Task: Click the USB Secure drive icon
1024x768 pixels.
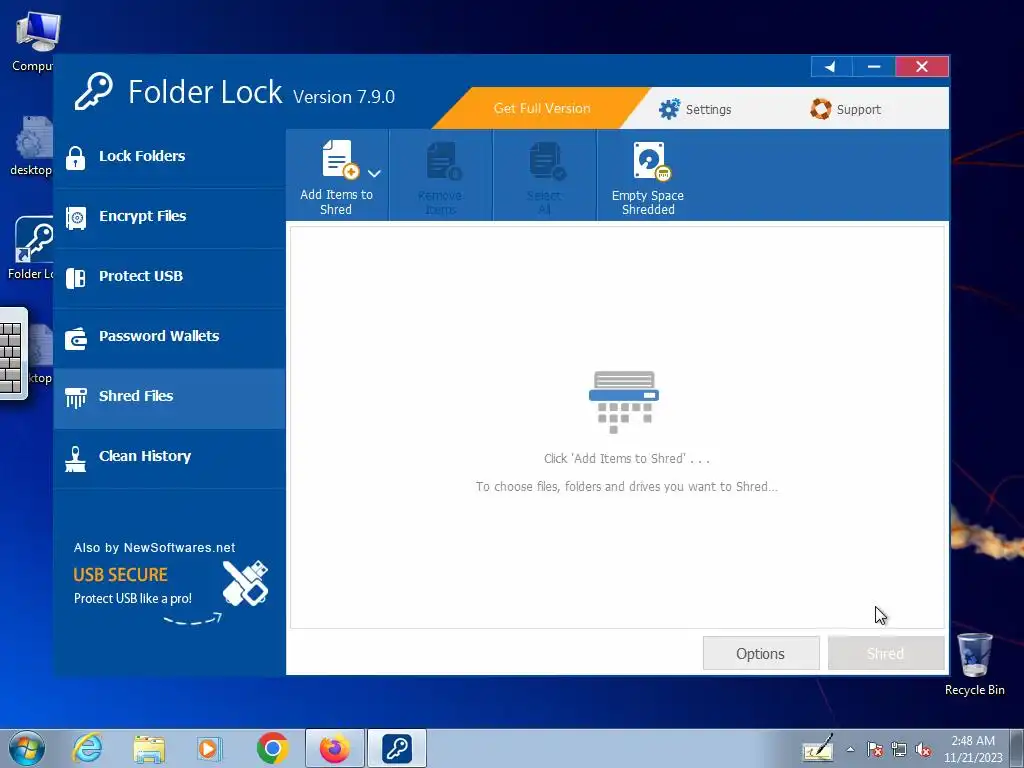Action: 246,583
